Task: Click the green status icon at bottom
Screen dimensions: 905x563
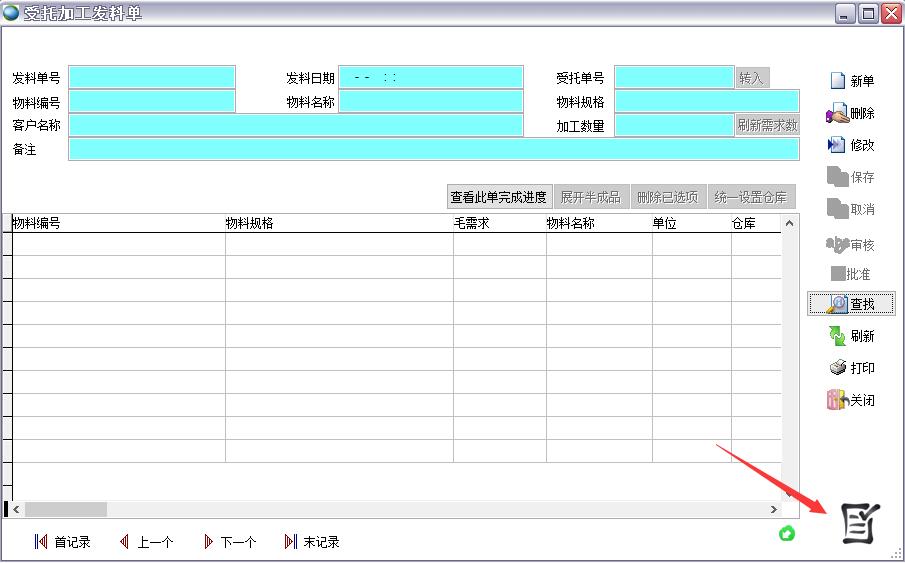Action: (x=787, y=534)
